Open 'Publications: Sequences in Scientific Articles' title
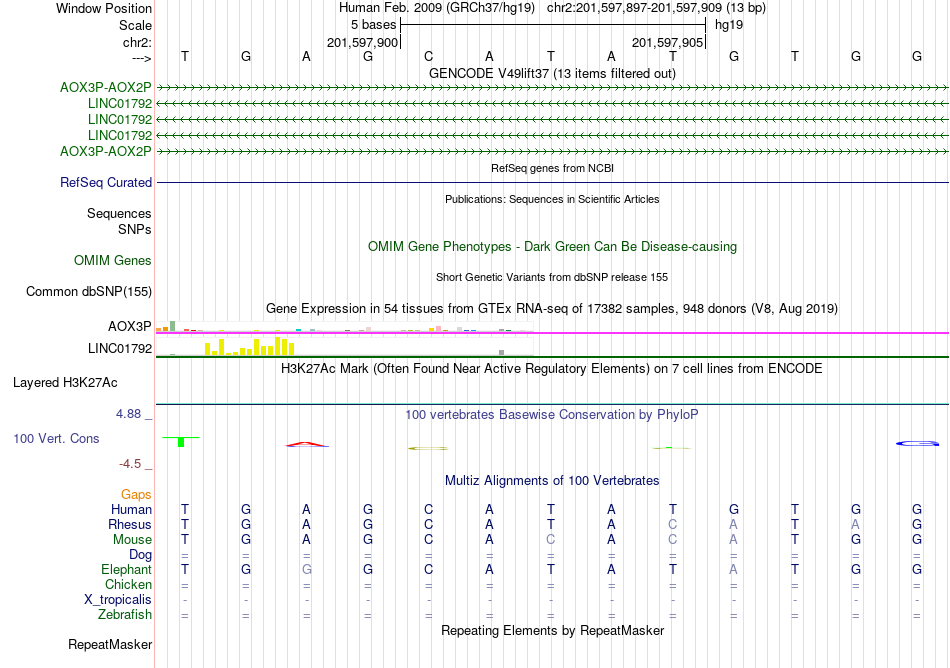 (x=552, y=199)
